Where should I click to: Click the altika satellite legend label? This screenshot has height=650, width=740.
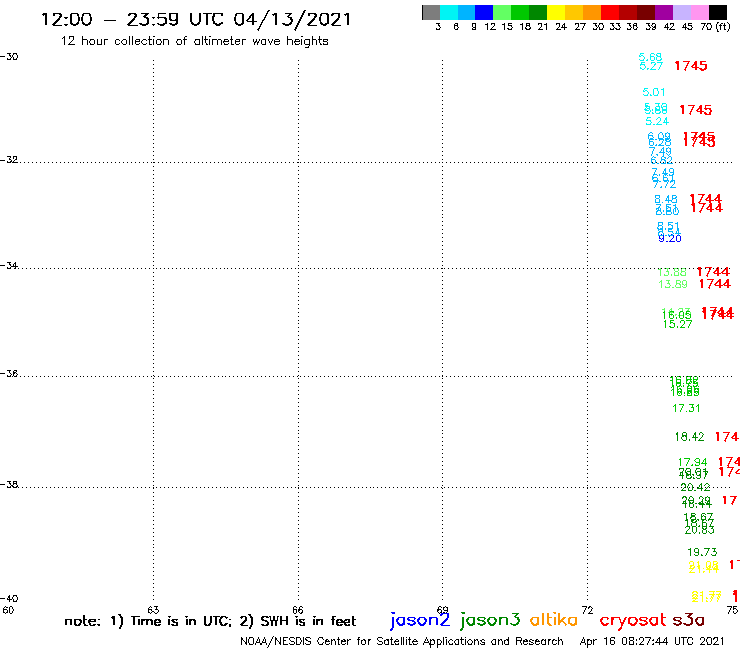click(554, 619)
